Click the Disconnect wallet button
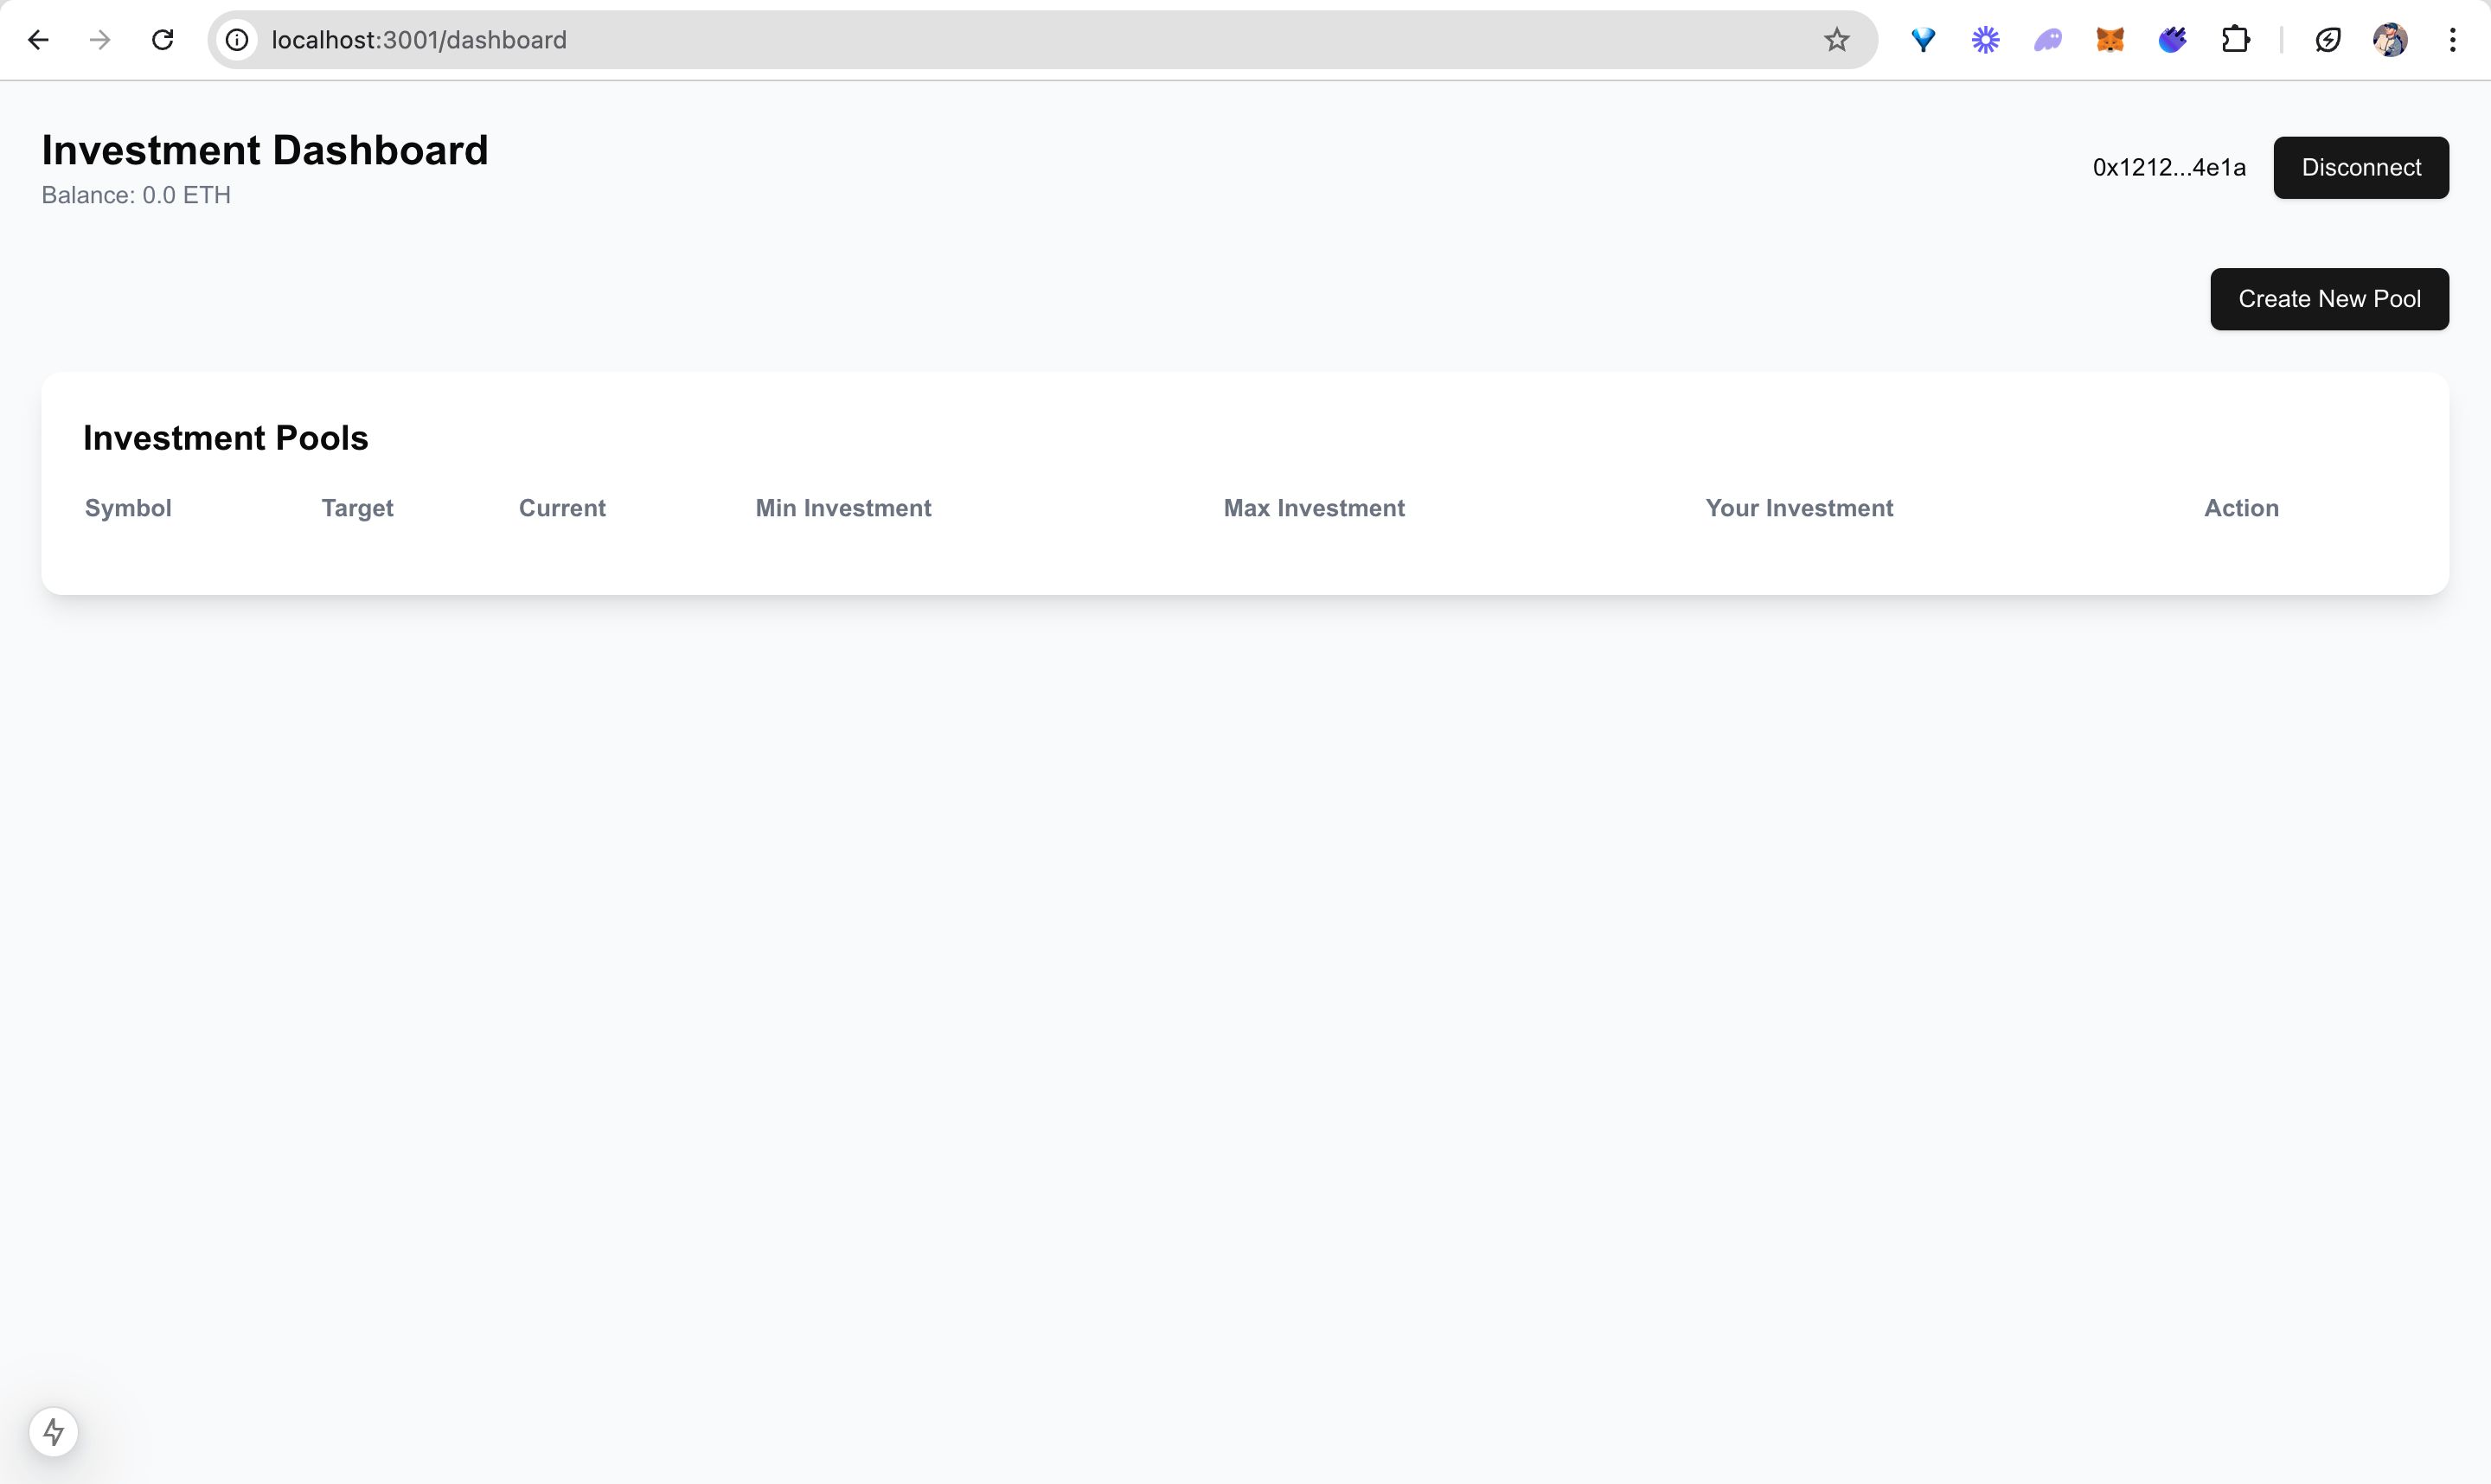Screen dimensions: 2491x1484 [2362, 166]
